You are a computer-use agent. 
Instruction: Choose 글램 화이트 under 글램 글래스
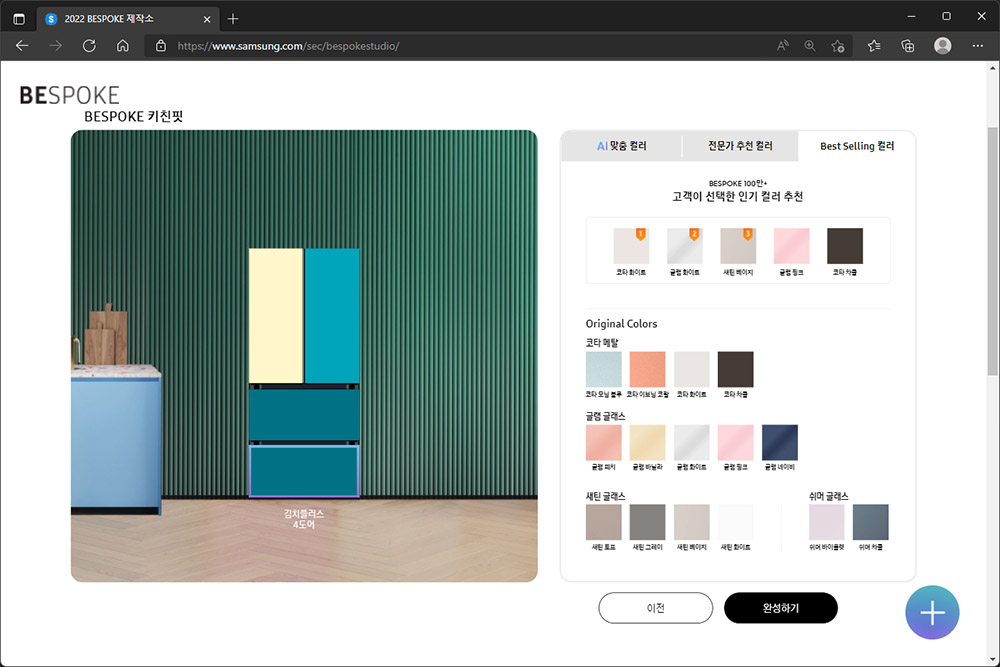click(x=691, y=443)
